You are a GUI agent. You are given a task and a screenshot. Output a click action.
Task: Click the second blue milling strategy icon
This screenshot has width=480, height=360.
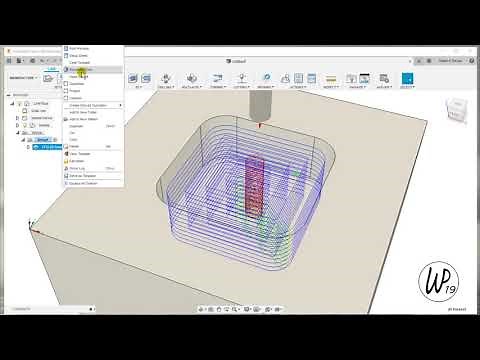pos(146,78)
